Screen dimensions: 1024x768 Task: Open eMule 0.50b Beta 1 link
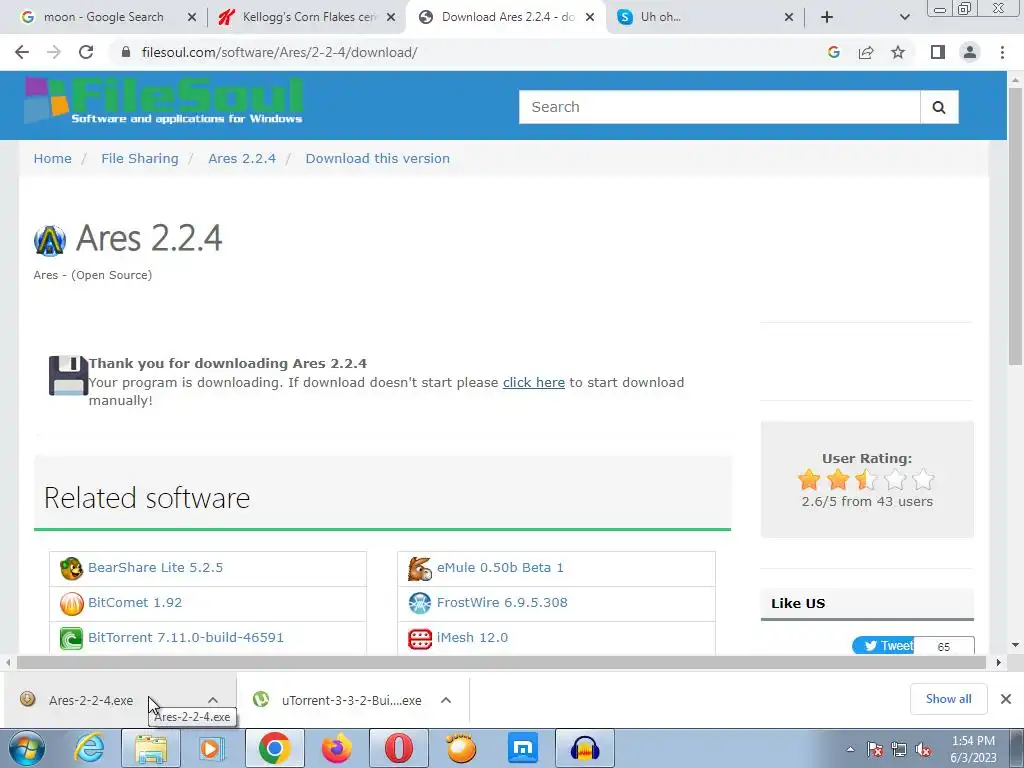click(500, 568)
